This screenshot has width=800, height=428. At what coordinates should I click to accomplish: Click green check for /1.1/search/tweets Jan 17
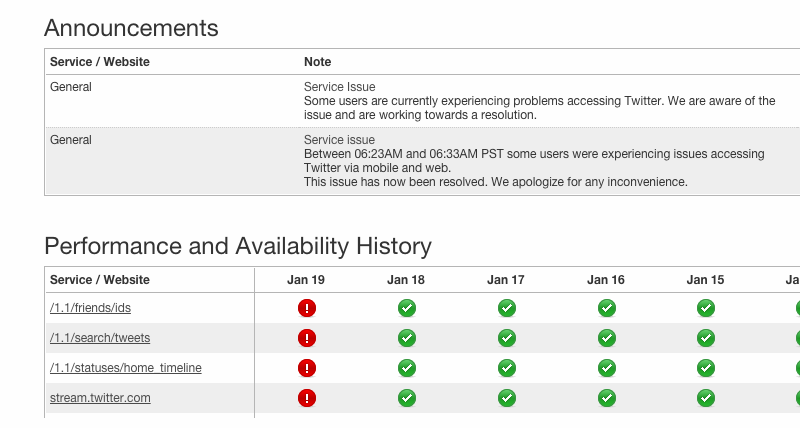pyautogui.click(x=507, y=338)
